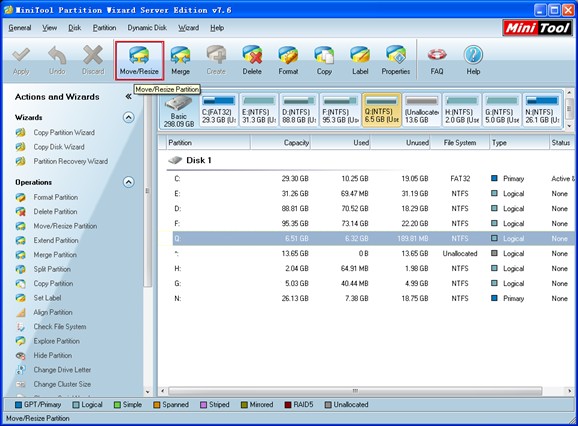Collapse the Wizards section
The width and height of the screenshot is (578, 426).
tap(128, 118)
